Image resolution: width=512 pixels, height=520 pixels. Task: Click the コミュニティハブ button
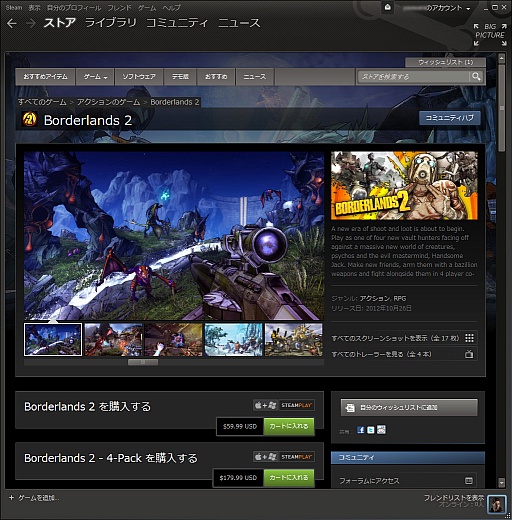tap(450, 118)
